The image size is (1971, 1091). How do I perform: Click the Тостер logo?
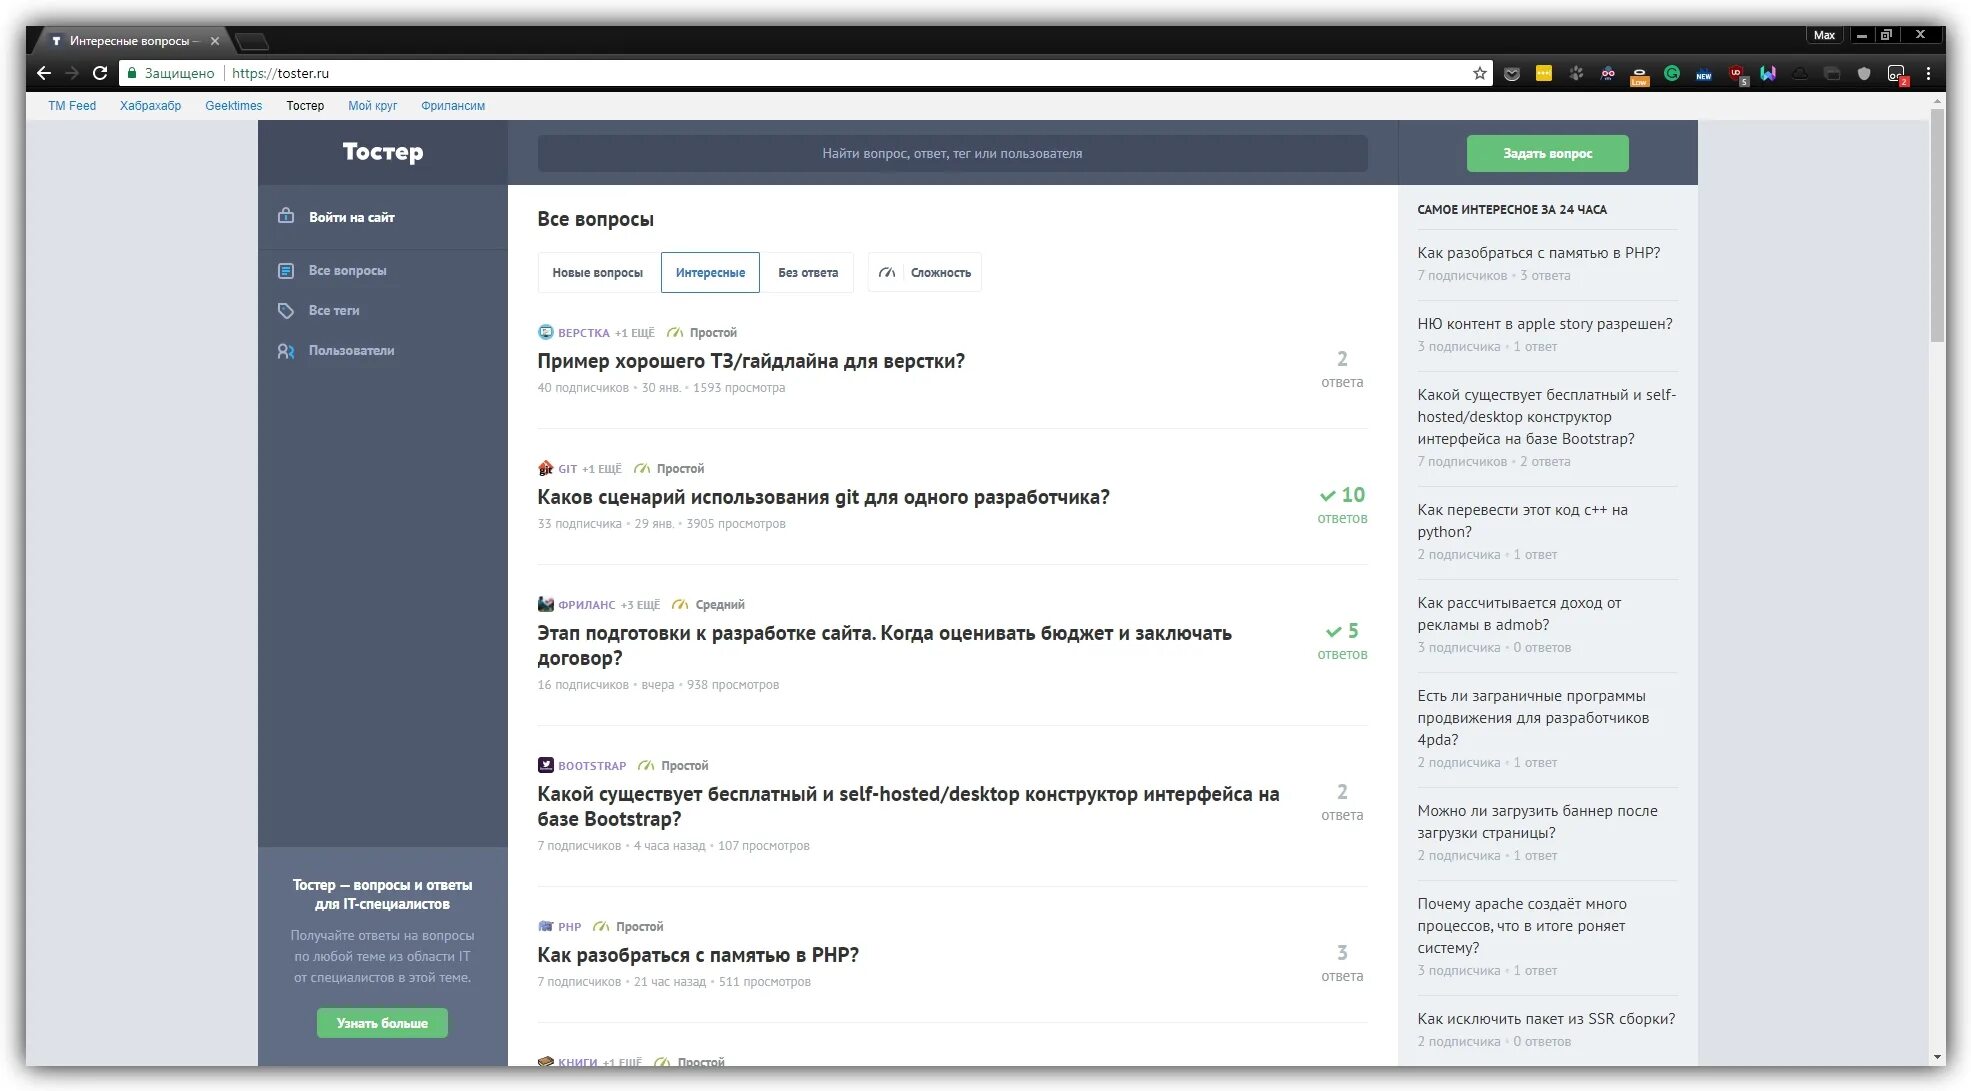point(383,152)
